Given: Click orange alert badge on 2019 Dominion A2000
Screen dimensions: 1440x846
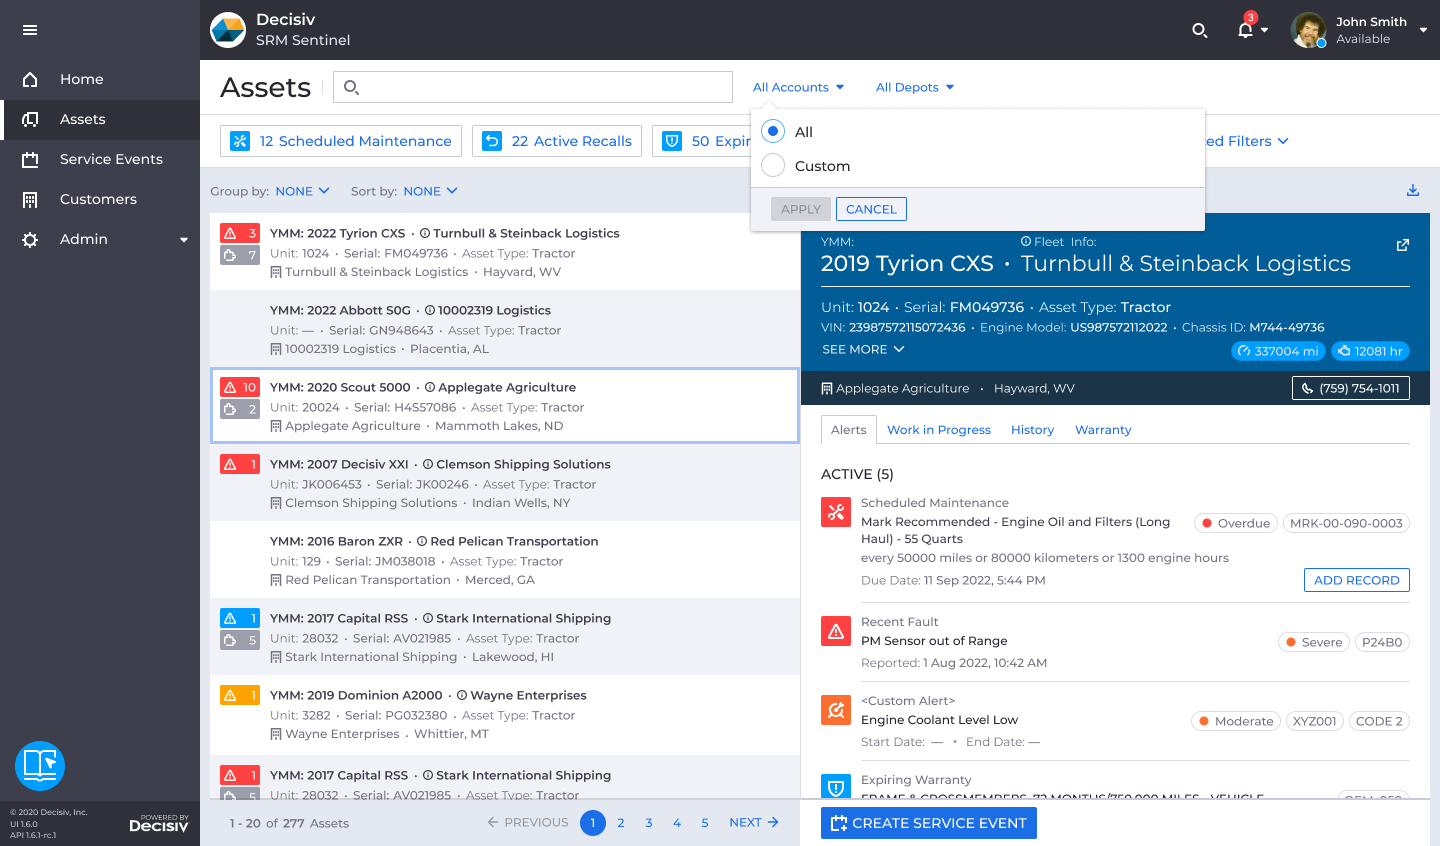Looking at the screenshot, I should pyautogui.click(x=240, y=695).
